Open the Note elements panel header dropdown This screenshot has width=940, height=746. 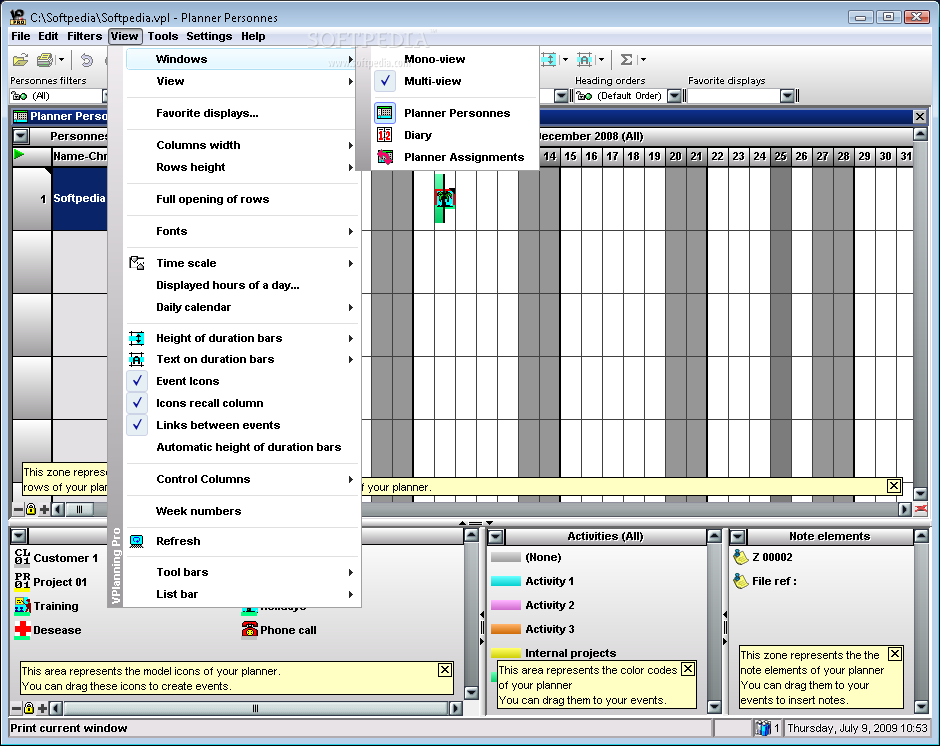pos(738,537)
